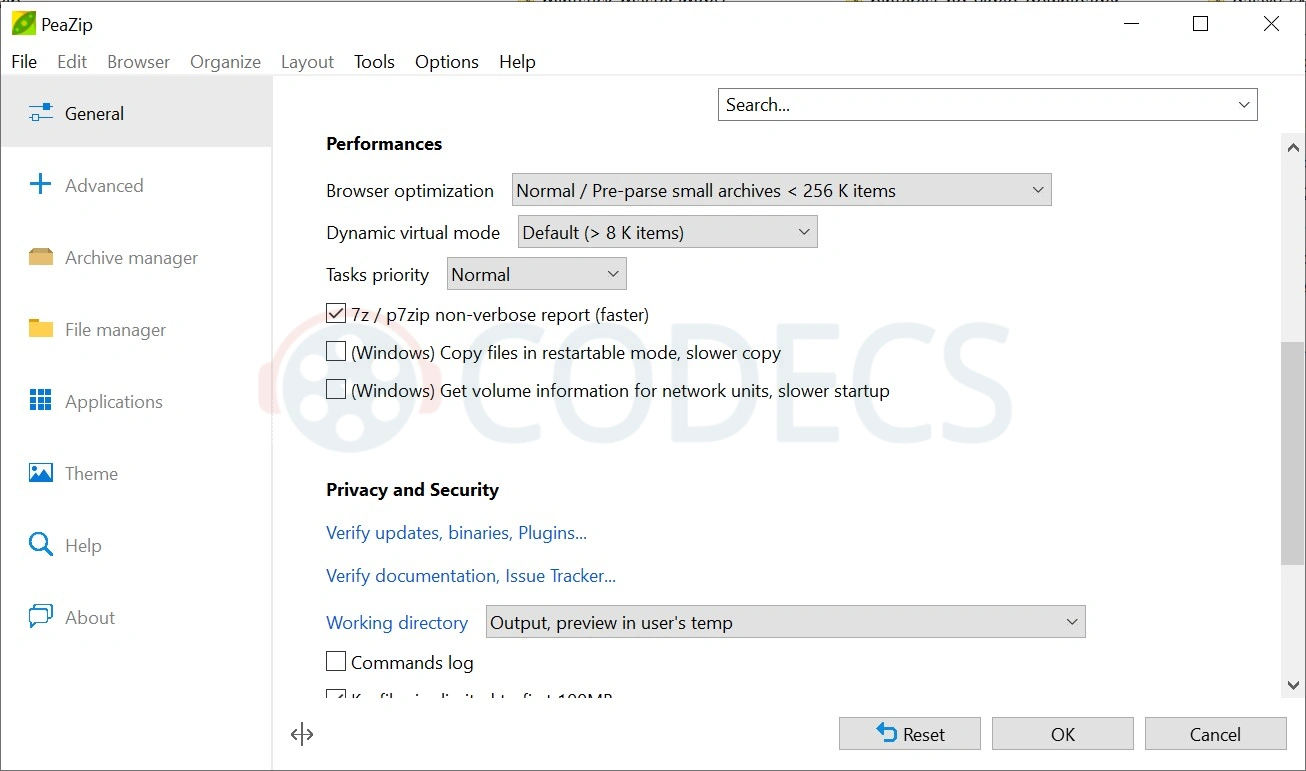This screenshot has height=771, width=1306.
Task: Enable Copy files in restartable mode
Action: (336, 352)
